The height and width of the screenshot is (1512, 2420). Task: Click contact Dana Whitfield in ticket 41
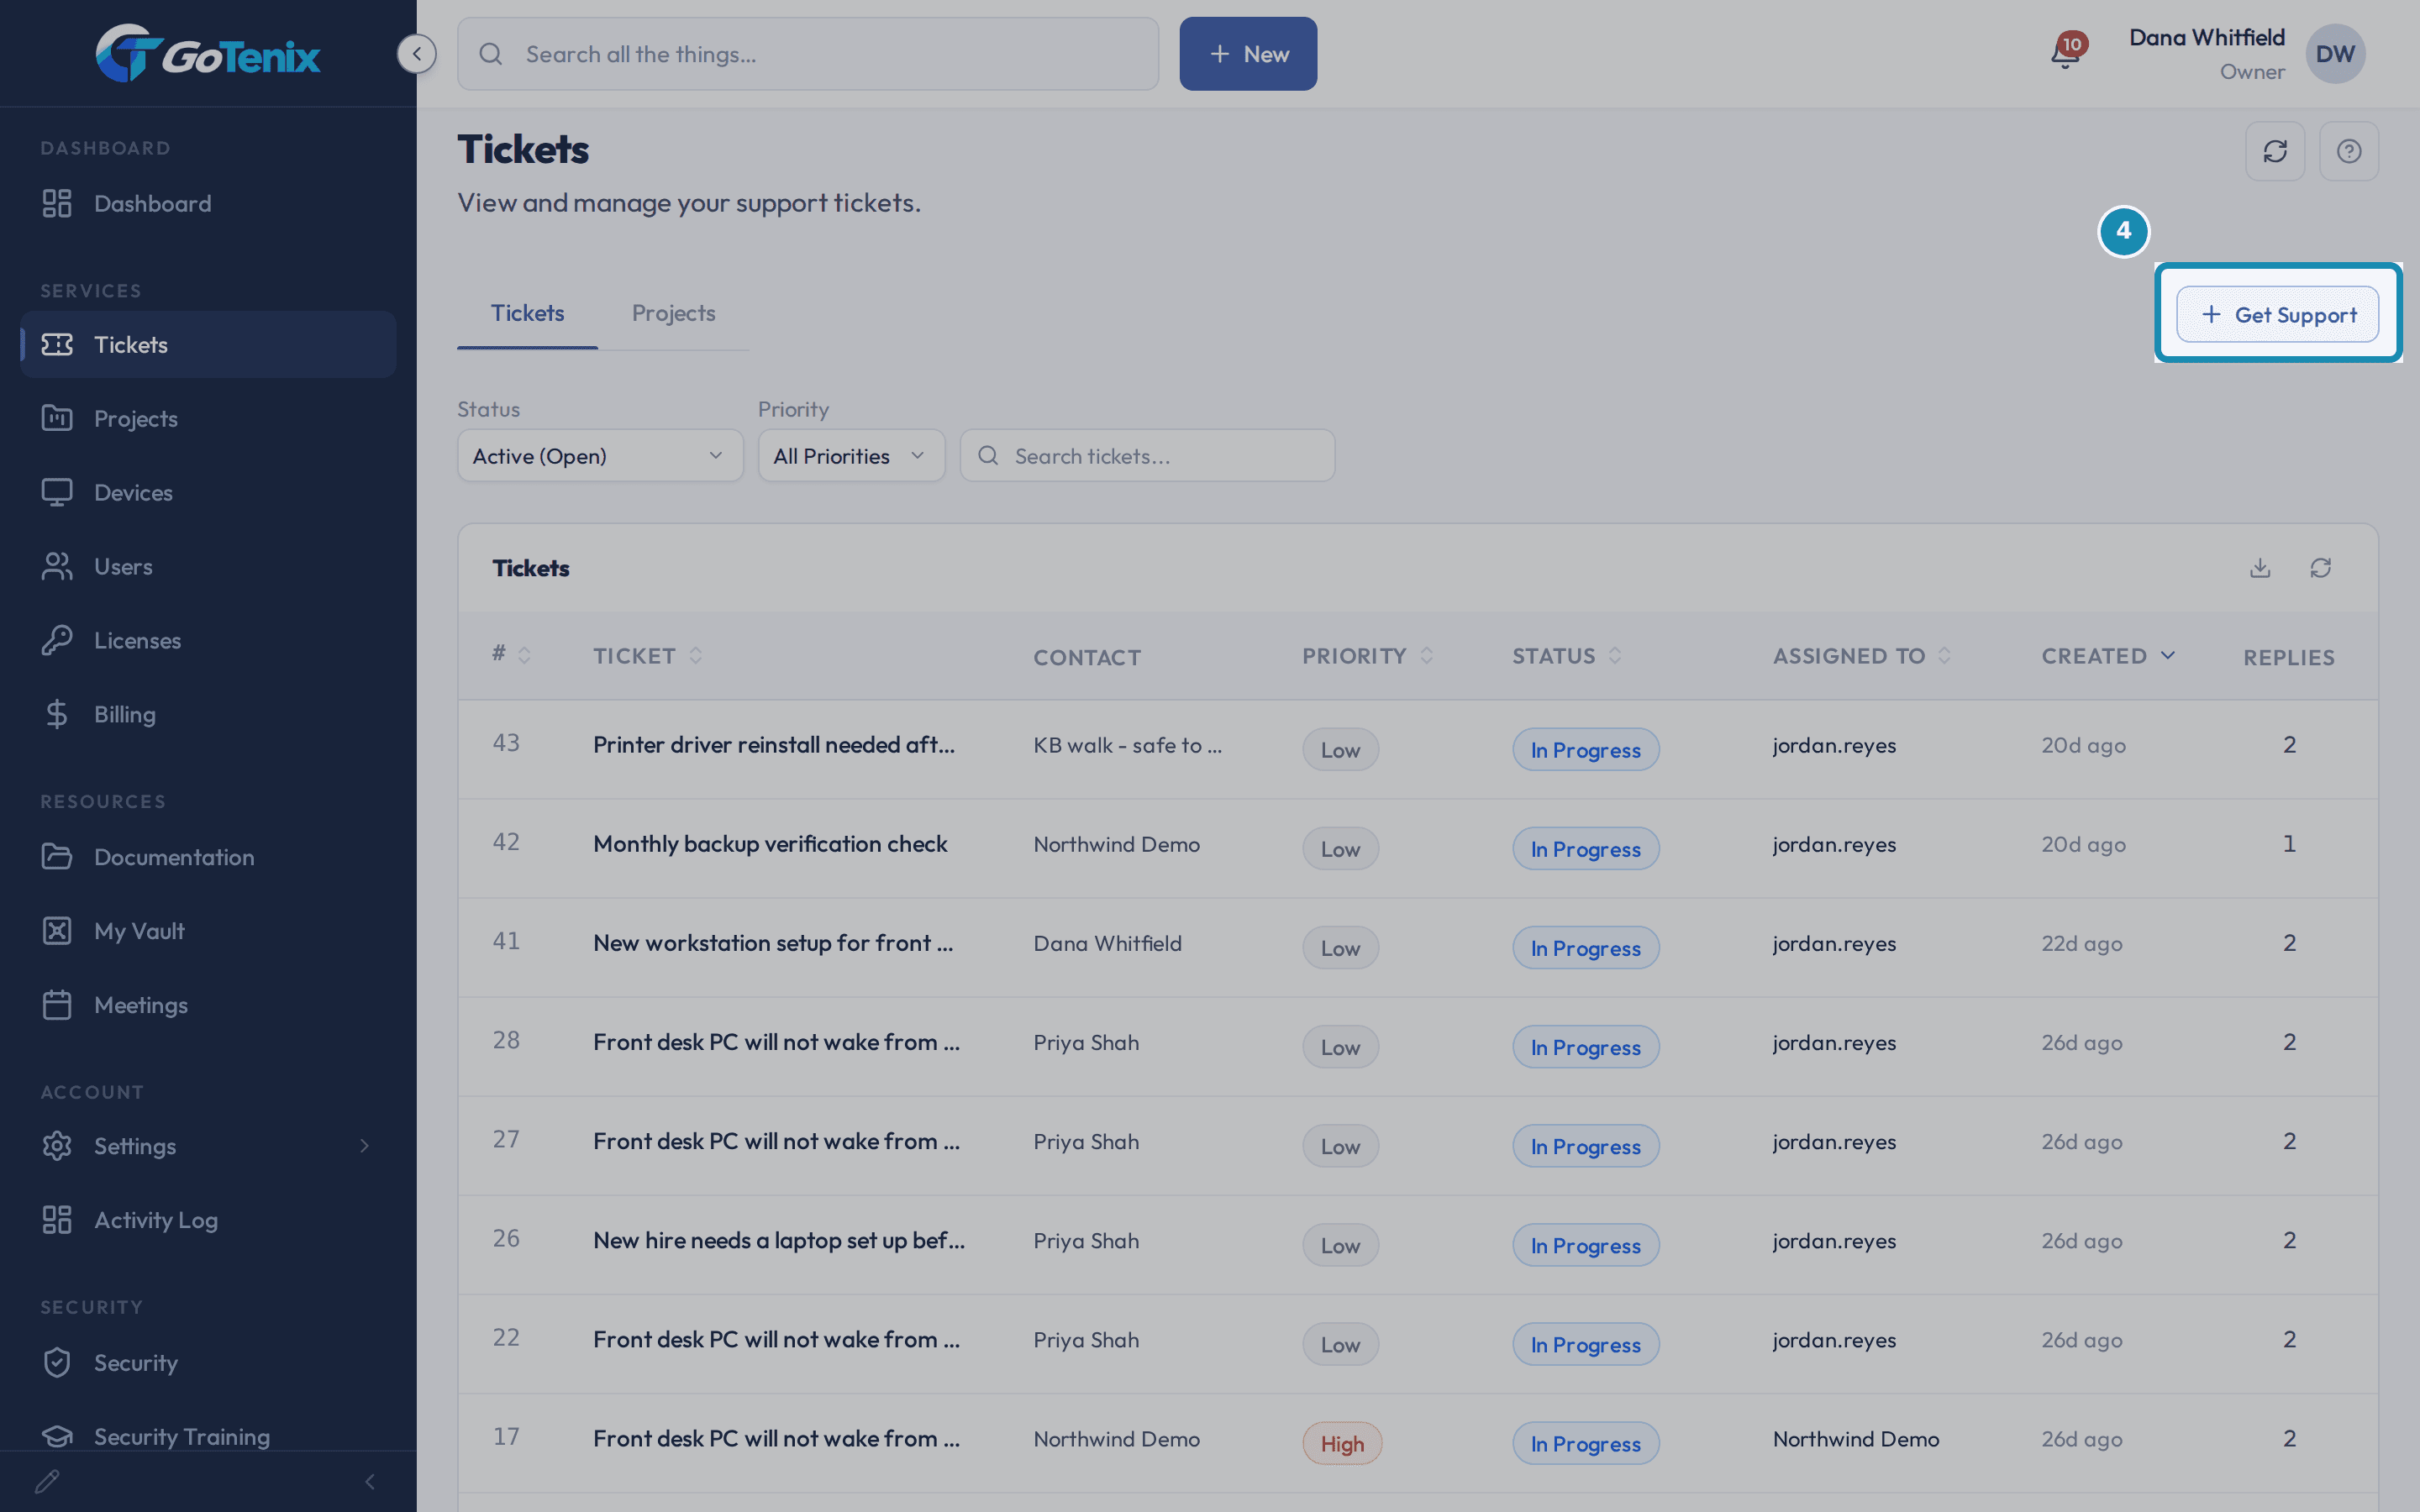[1107, 943]
